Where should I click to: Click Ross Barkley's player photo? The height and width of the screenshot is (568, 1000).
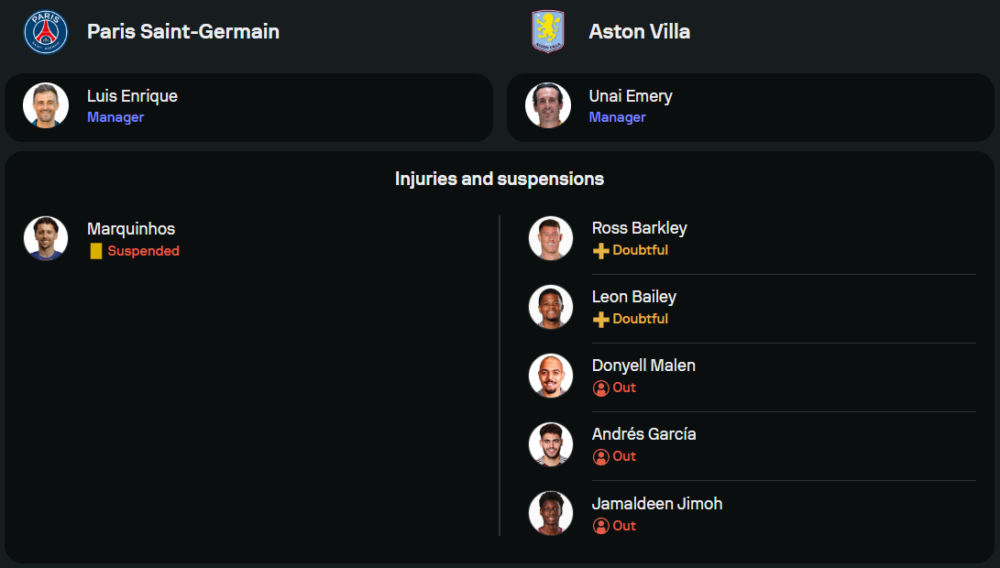point(551,238)
